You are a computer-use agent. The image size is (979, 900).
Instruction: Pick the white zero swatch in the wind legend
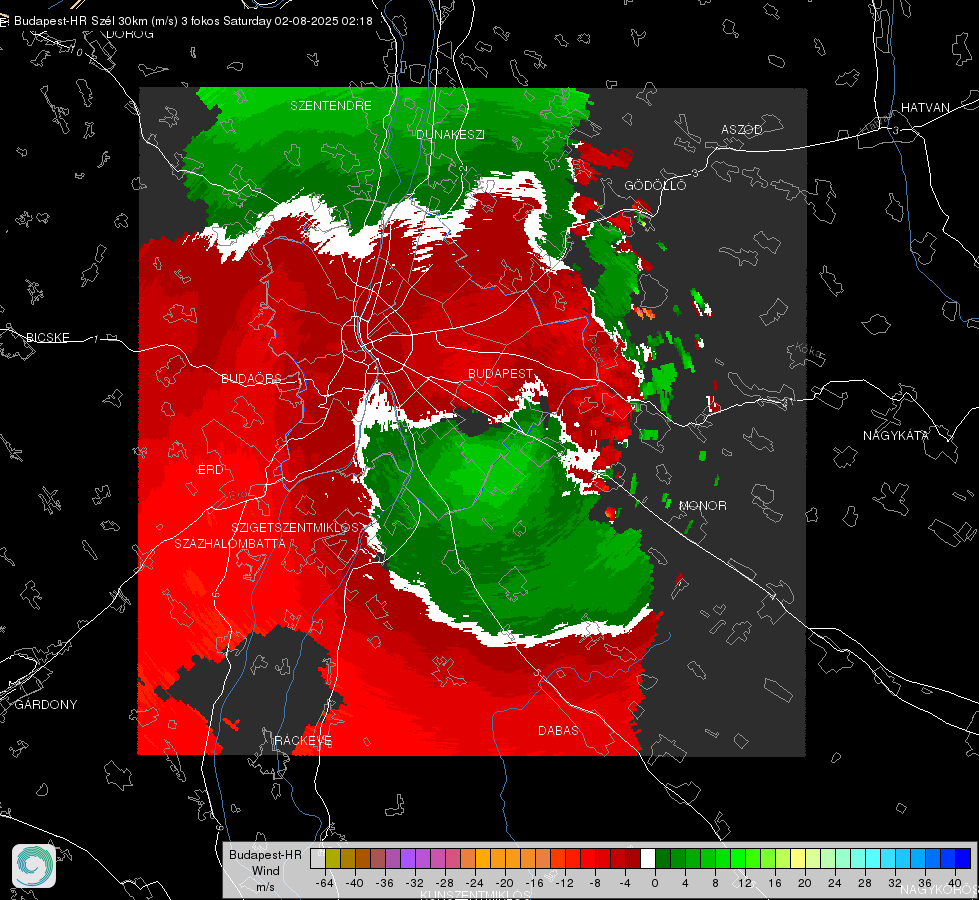648,858
